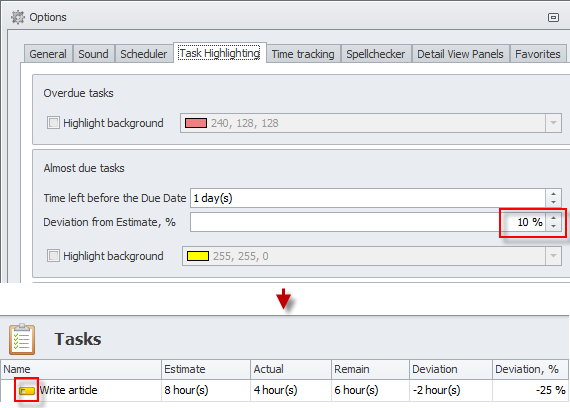Screen dimensions: 570x408
Task: Switch to the General tab
Action: [48, 54]
